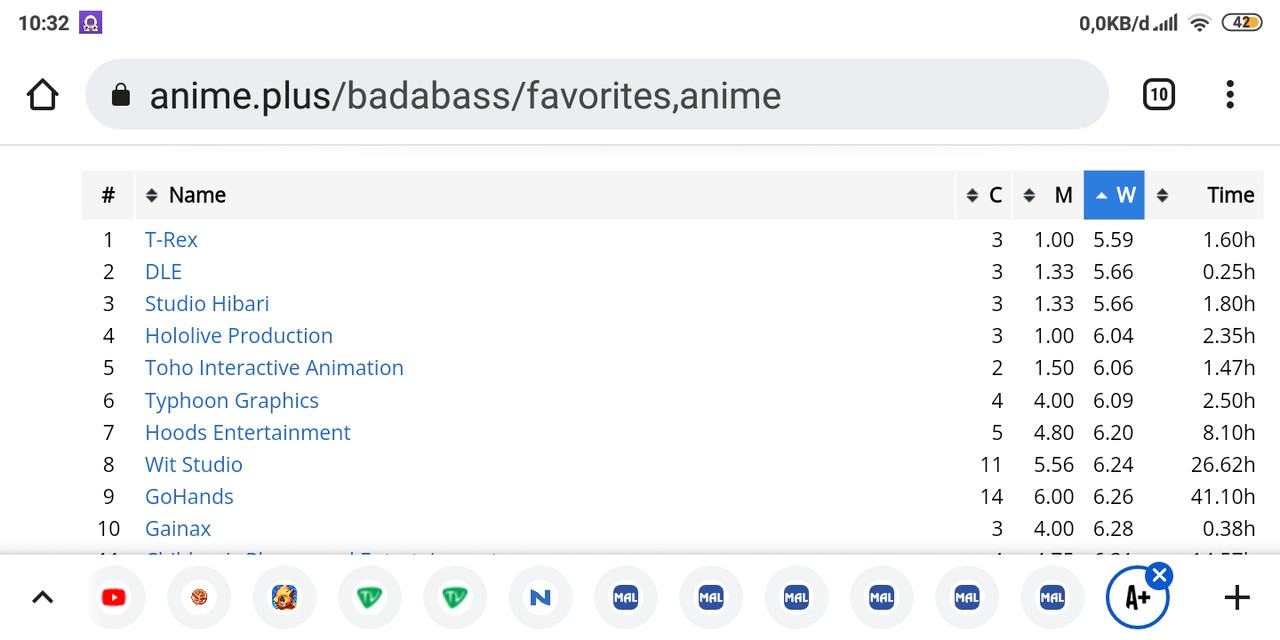Tap the site lock security icon
This screenshot has width=1280, height=640.
click(121, 95)
